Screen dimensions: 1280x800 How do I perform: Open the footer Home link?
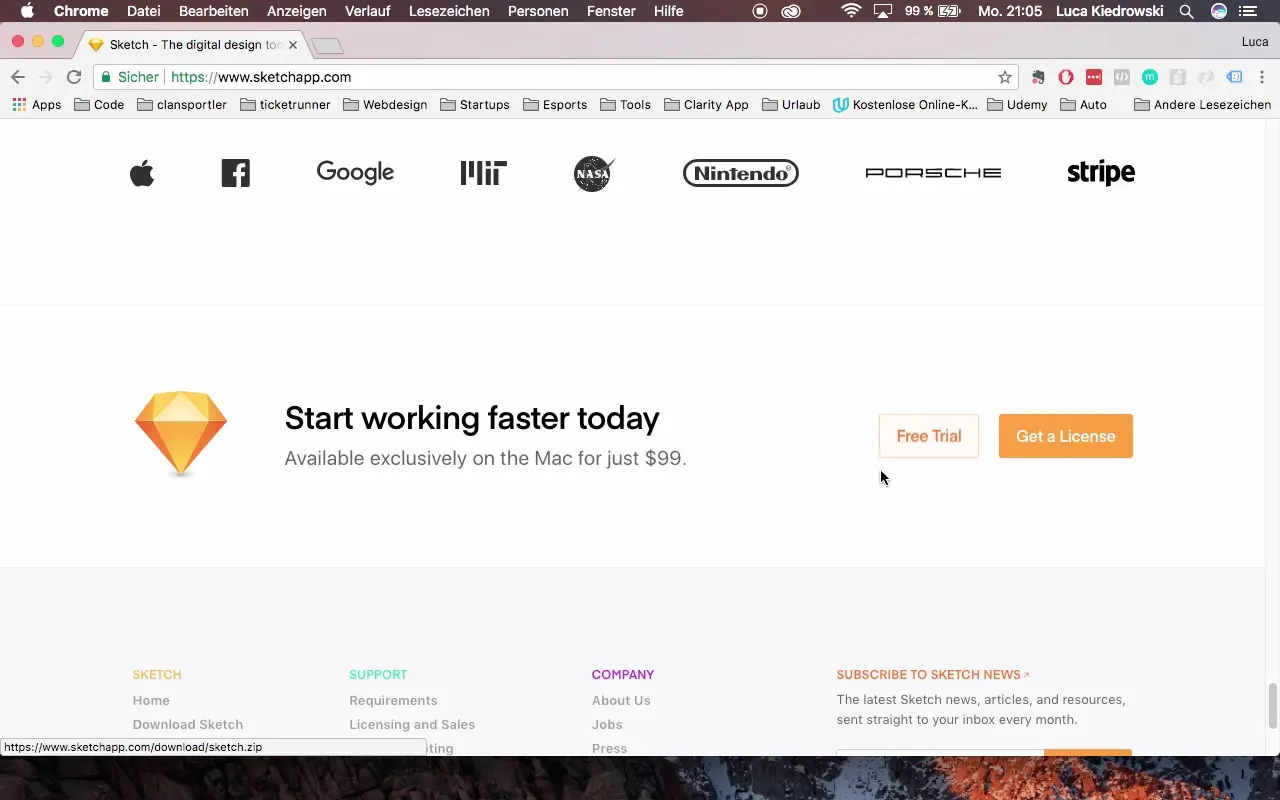point(151,700)
